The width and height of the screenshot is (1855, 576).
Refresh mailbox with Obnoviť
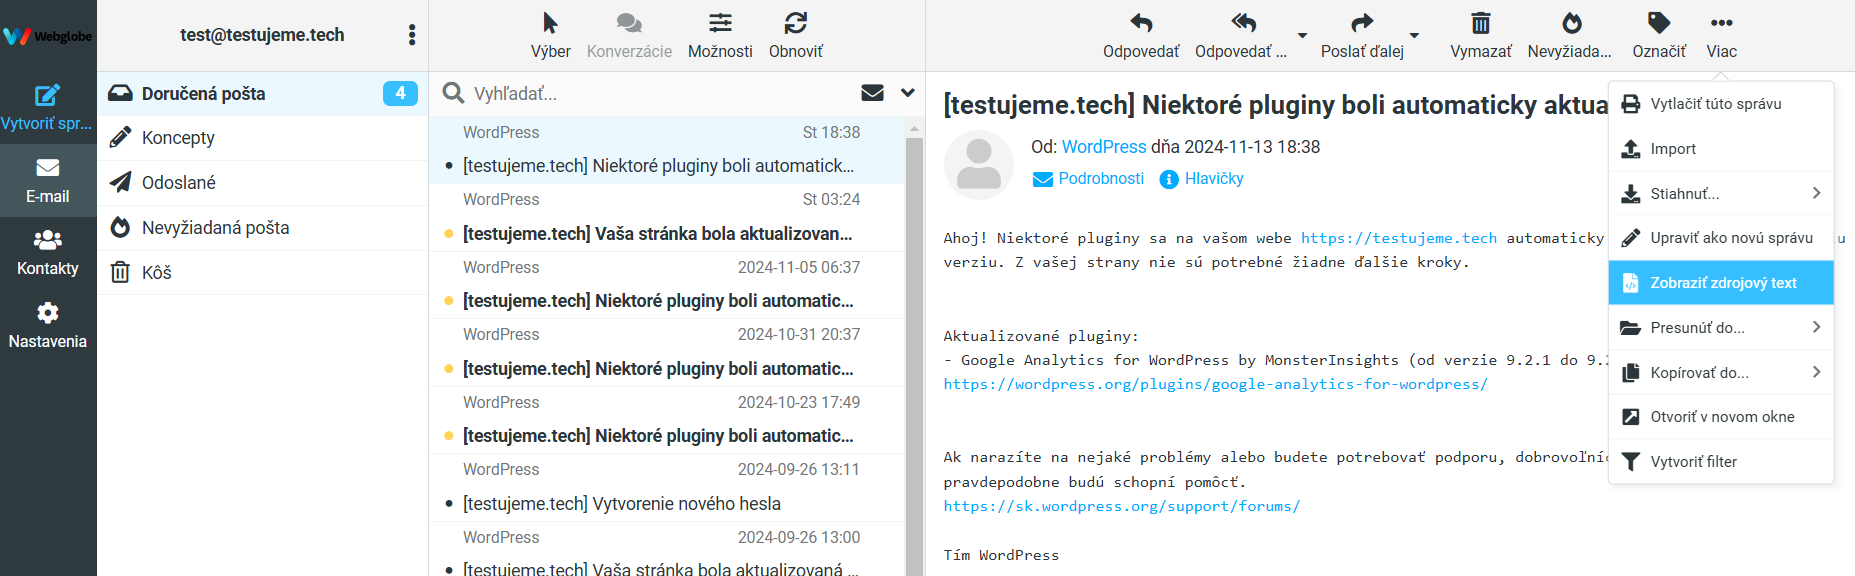click(796, 36)
